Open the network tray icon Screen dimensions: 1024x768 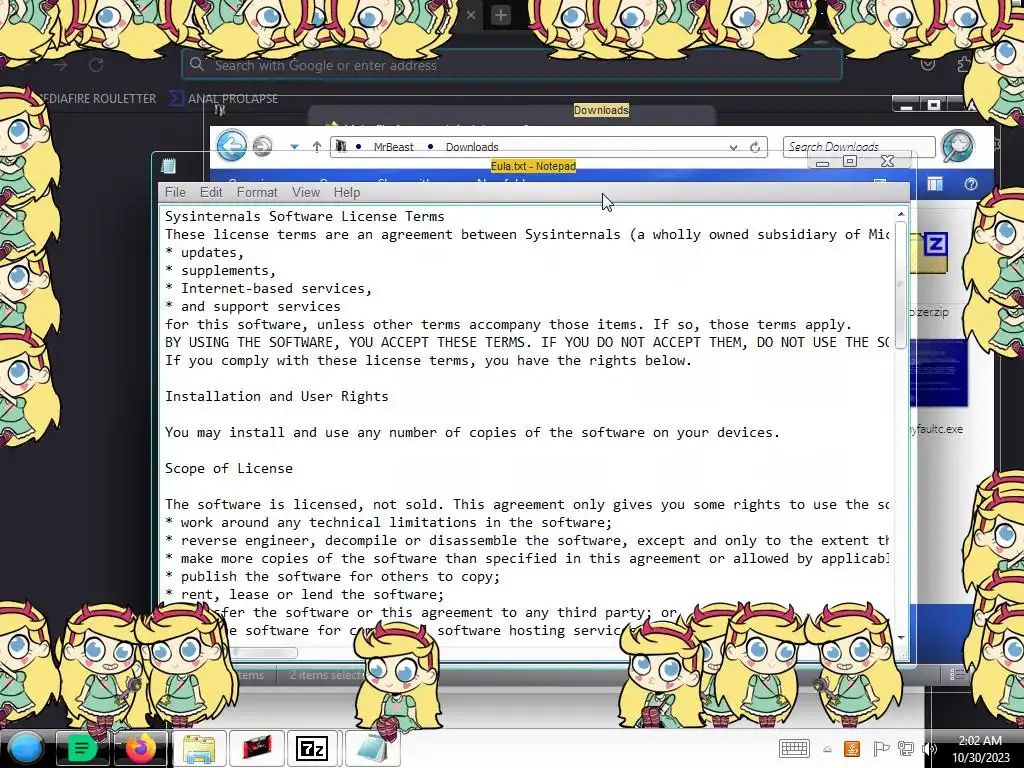tap(906, 749)
